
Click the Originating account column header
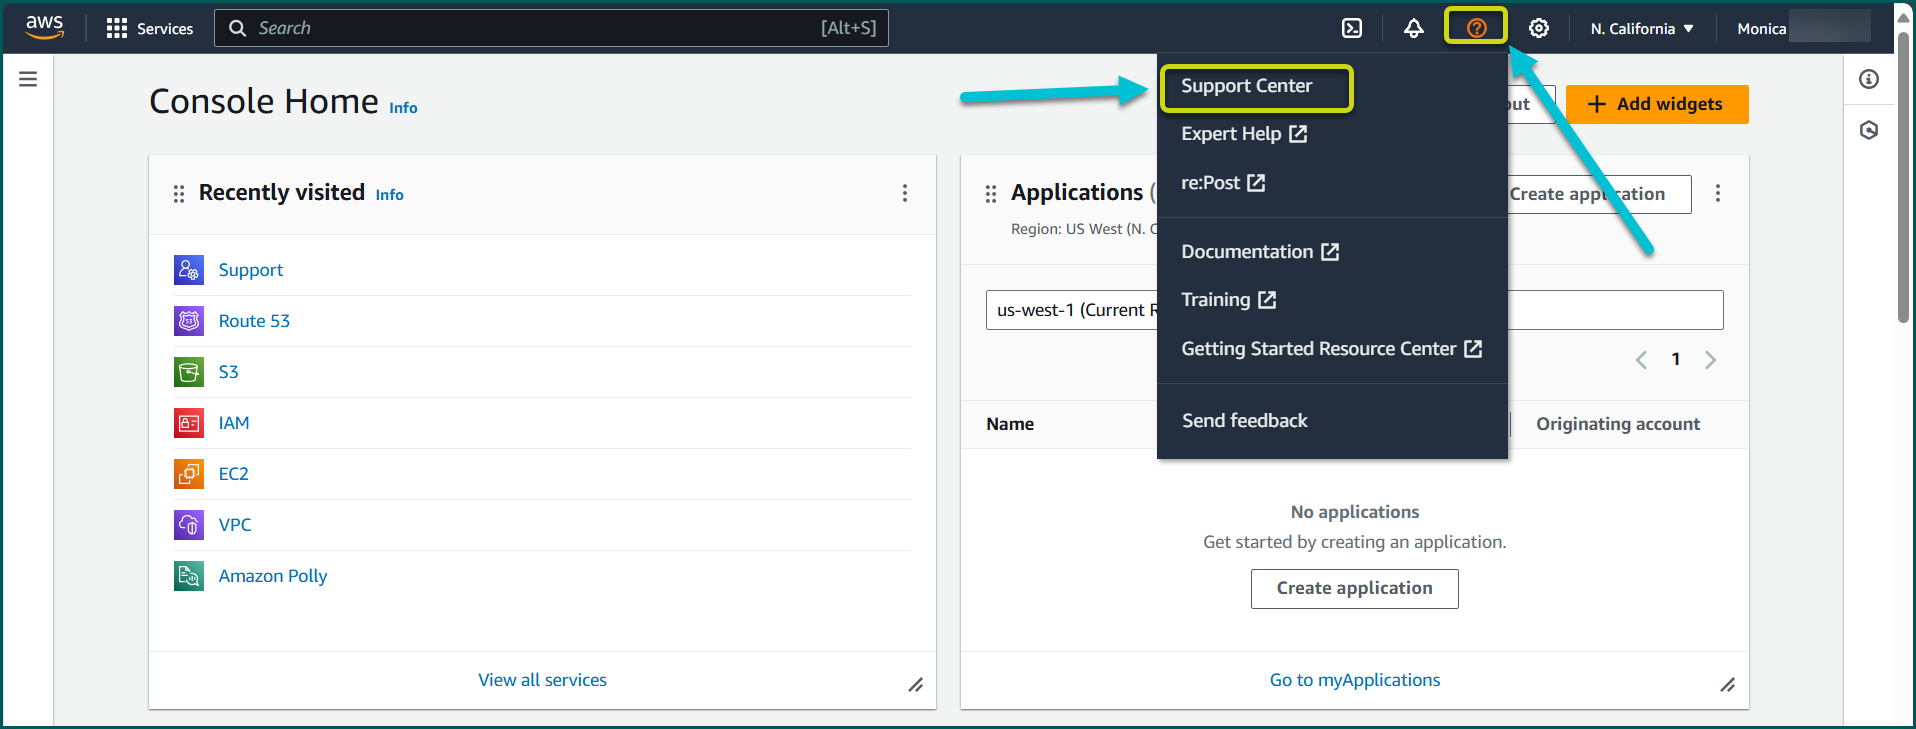click(x=1618, y=424)
